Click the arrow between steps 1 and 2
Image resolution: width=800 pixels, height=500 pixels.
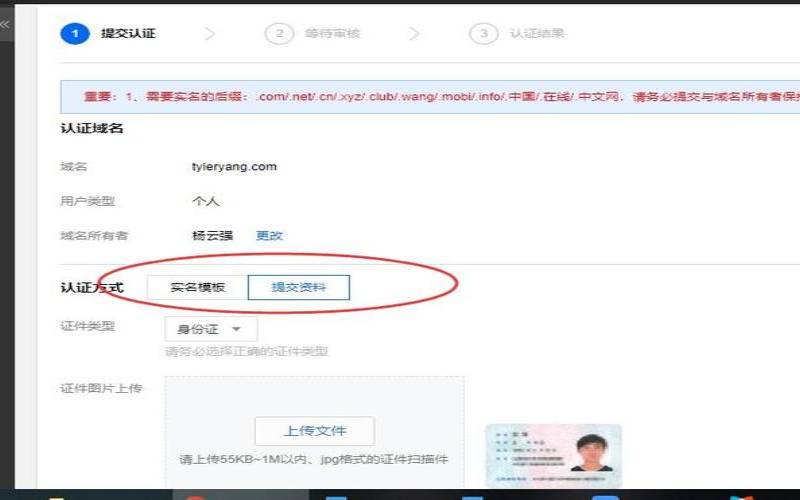click(x=210, y=33)
